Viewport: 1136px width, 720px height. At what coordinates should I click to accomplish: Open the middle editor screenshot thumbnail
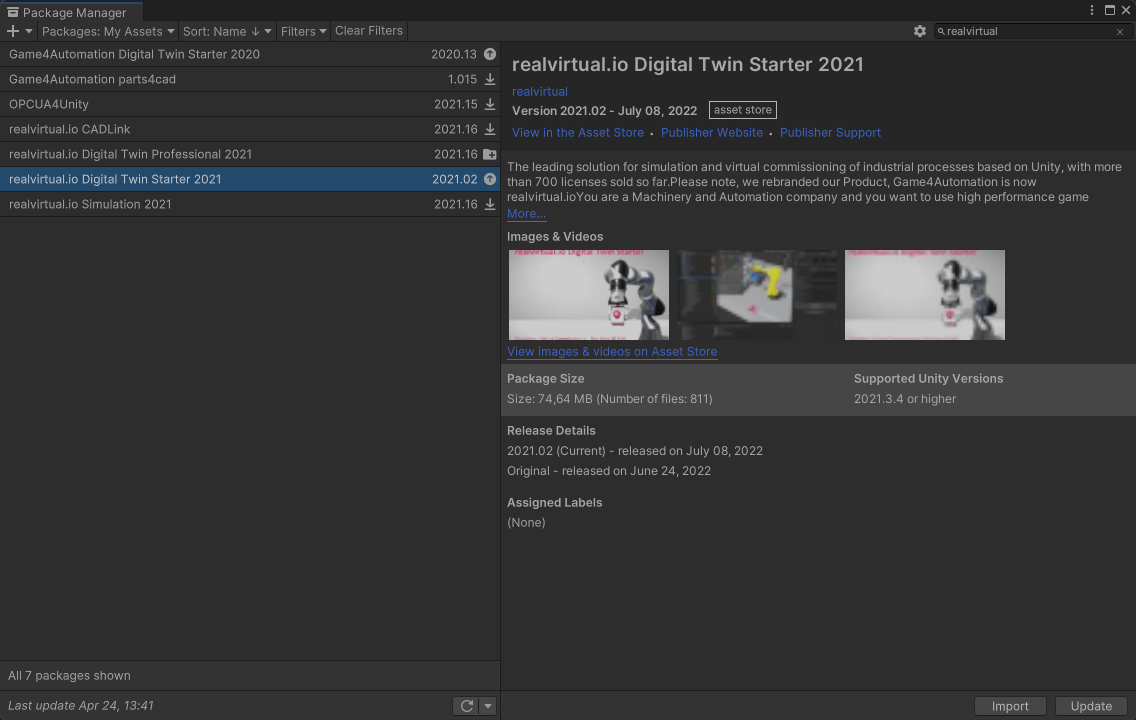click(756, 295)
